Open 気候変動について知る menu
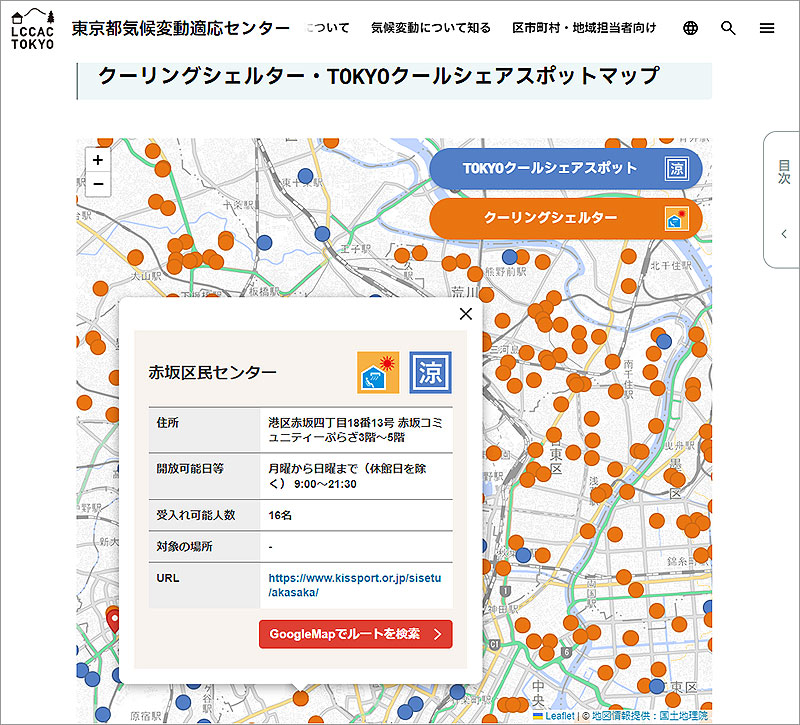This screenshot has width=800, height=725. [430, 28]
